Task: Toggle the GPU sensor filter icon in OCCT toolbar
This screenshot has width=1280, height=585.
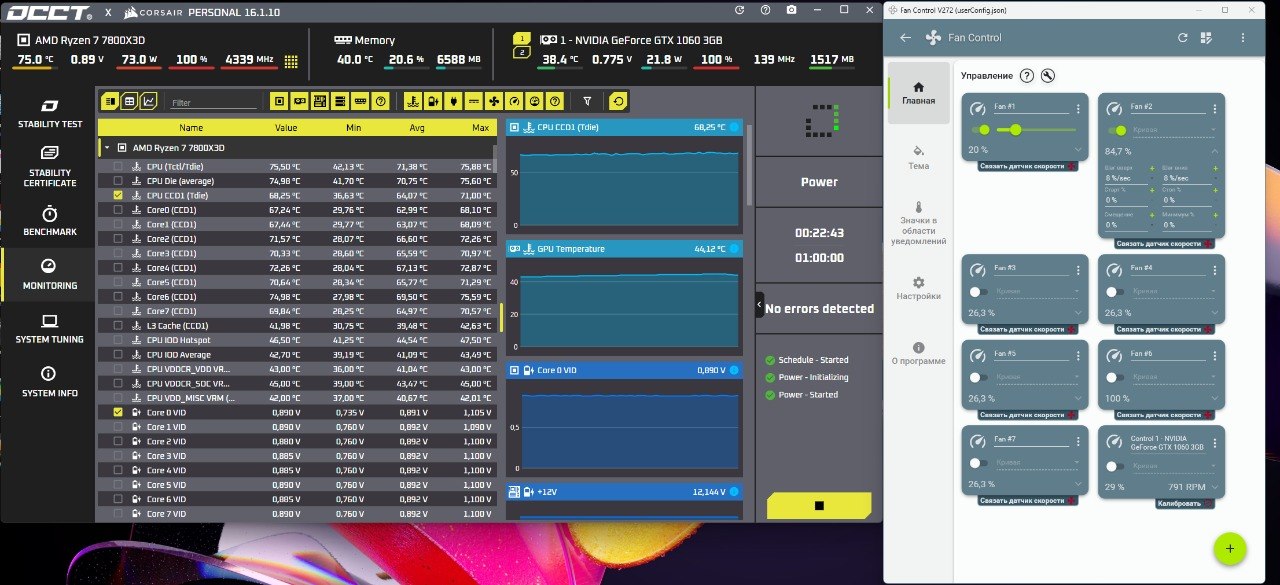Action: point(299,101)
